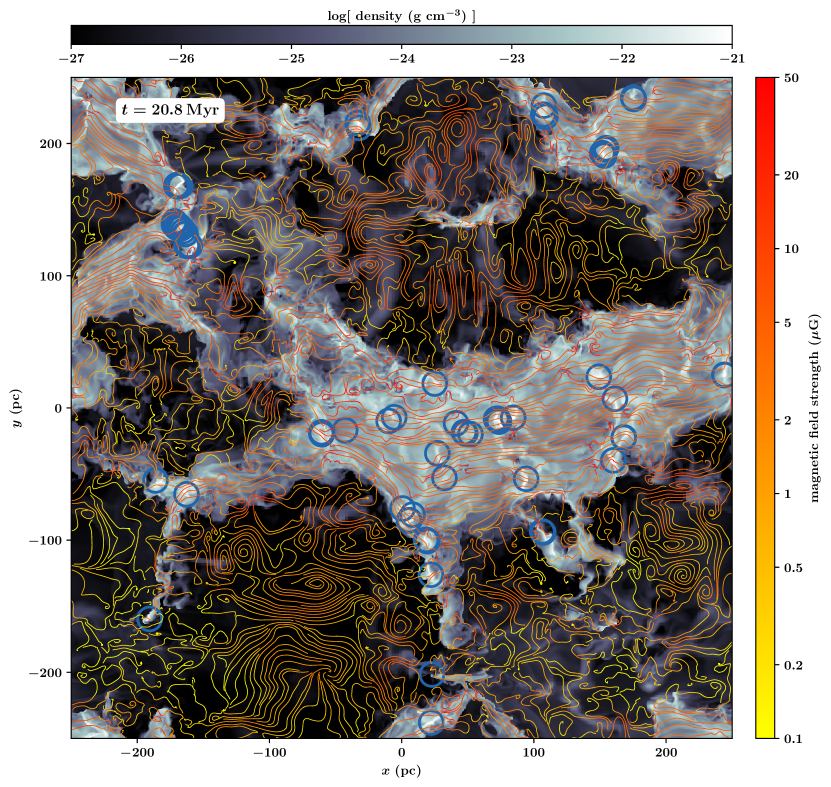Select the 0.1 tick on magnetic colorbar
831x787 pixels.
pos(791,738)
